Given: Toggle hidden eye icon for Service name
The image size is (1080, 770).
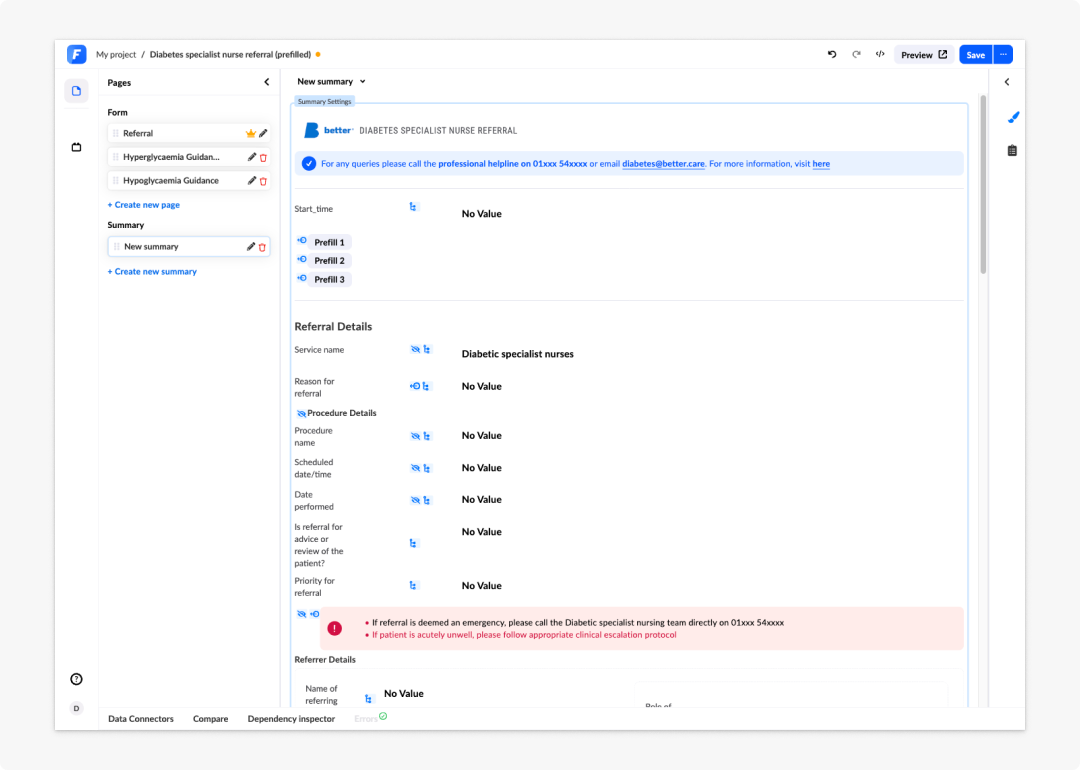Looking at the screenshot, I should coord(415,350).
